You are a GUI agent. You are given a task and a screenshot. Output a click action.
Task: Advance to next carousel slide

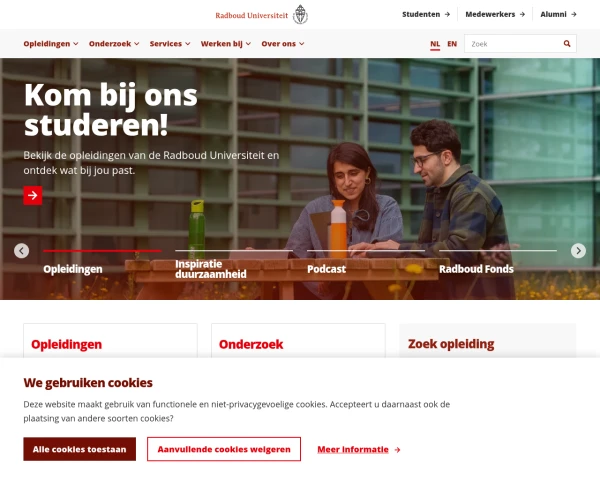(578, 251)
